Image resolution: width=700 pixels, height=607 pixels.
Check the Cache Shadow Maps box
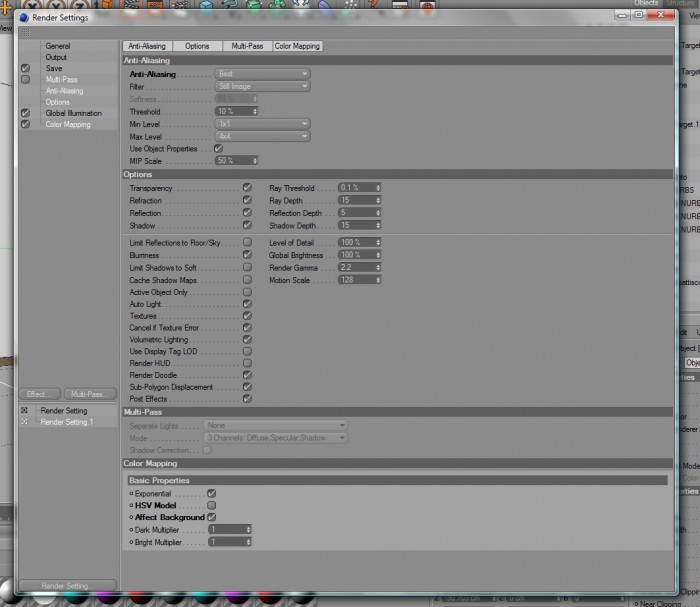click(247, 279)
